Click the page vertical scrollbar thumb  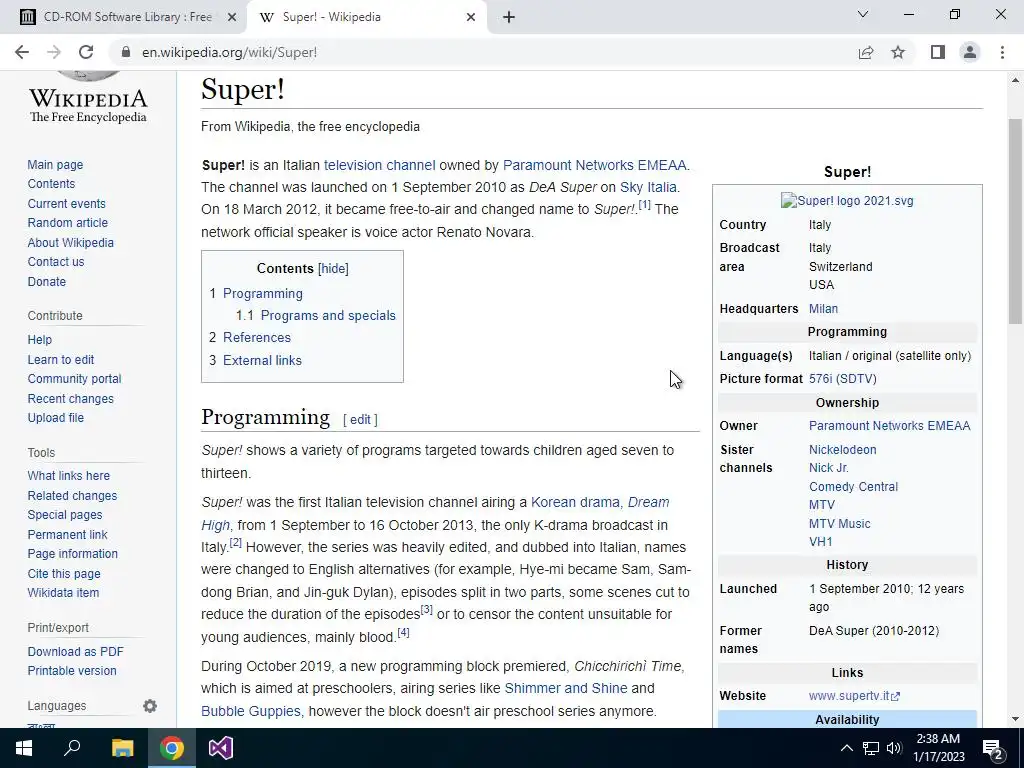coord(1015,221)
